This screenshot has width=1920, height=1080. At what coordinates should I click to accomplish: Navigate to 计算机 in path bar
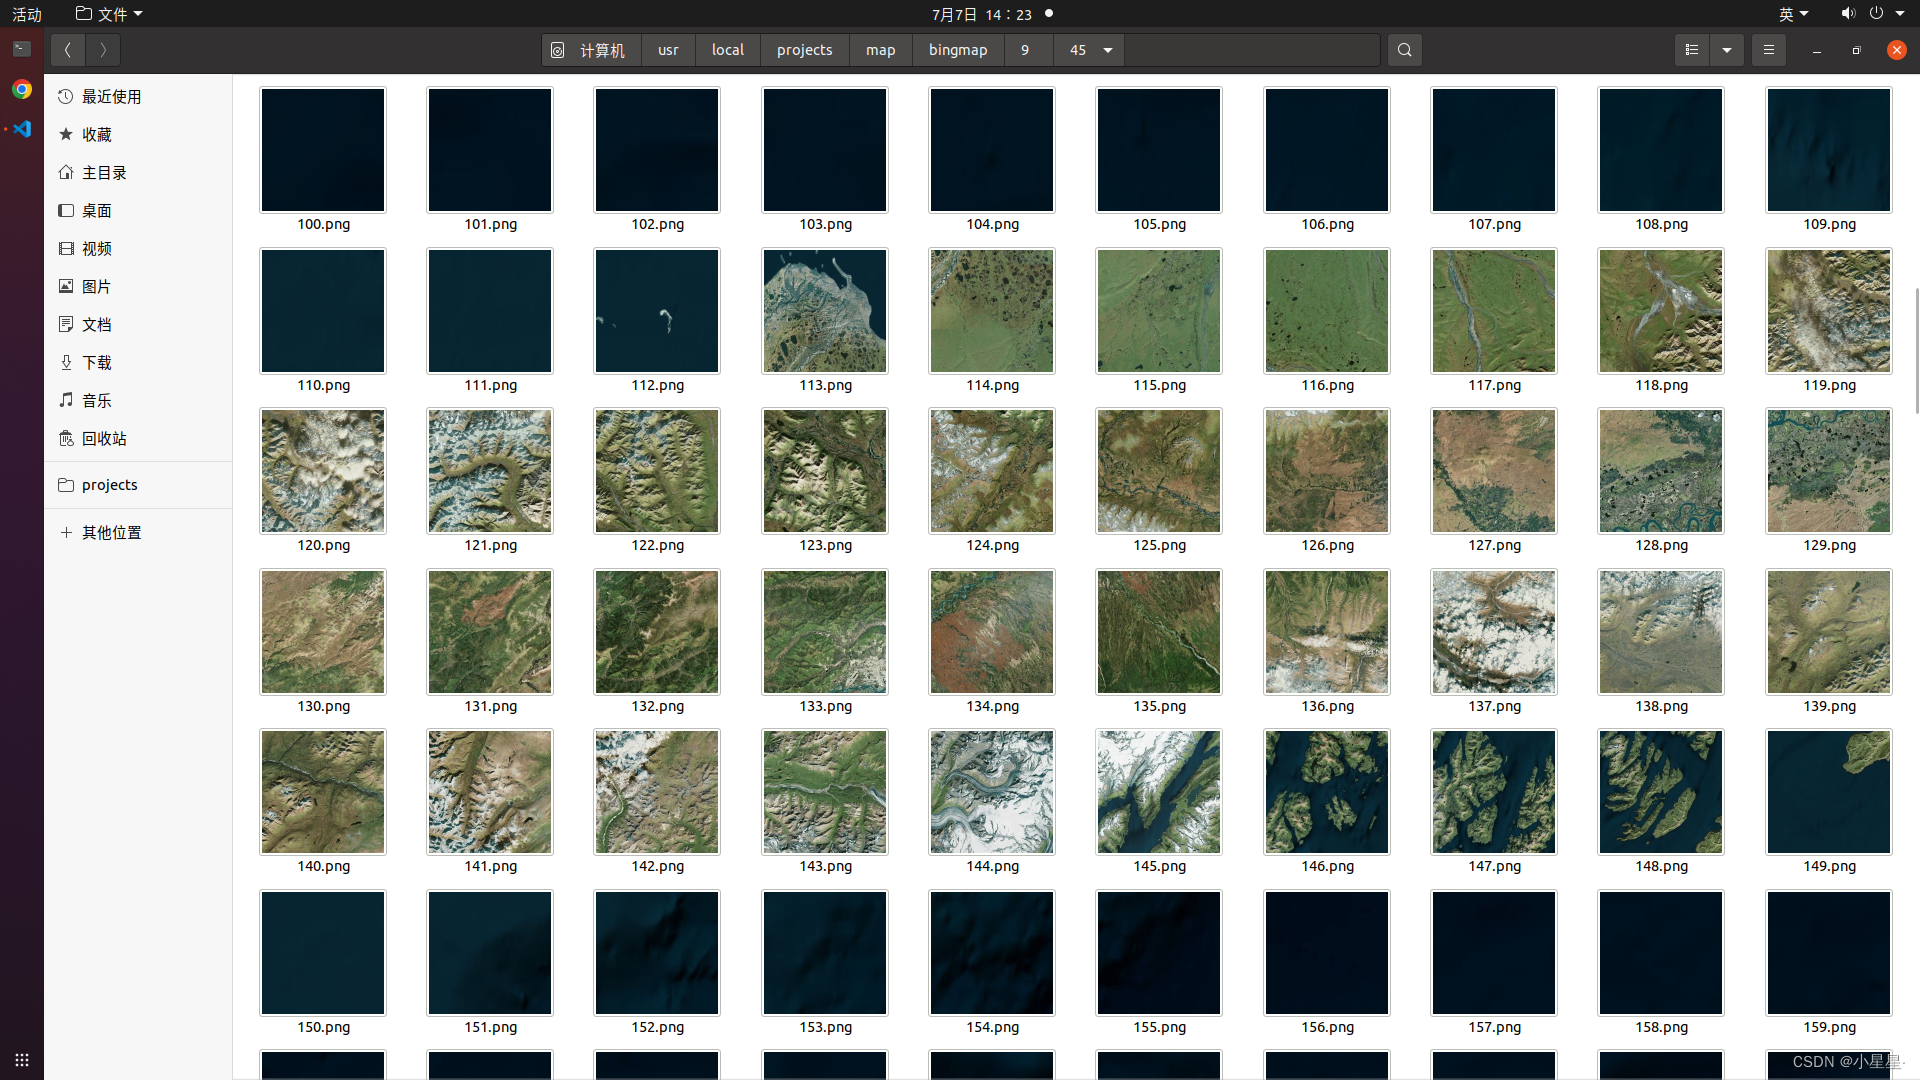pyautogui.click(x=592, y=50)
